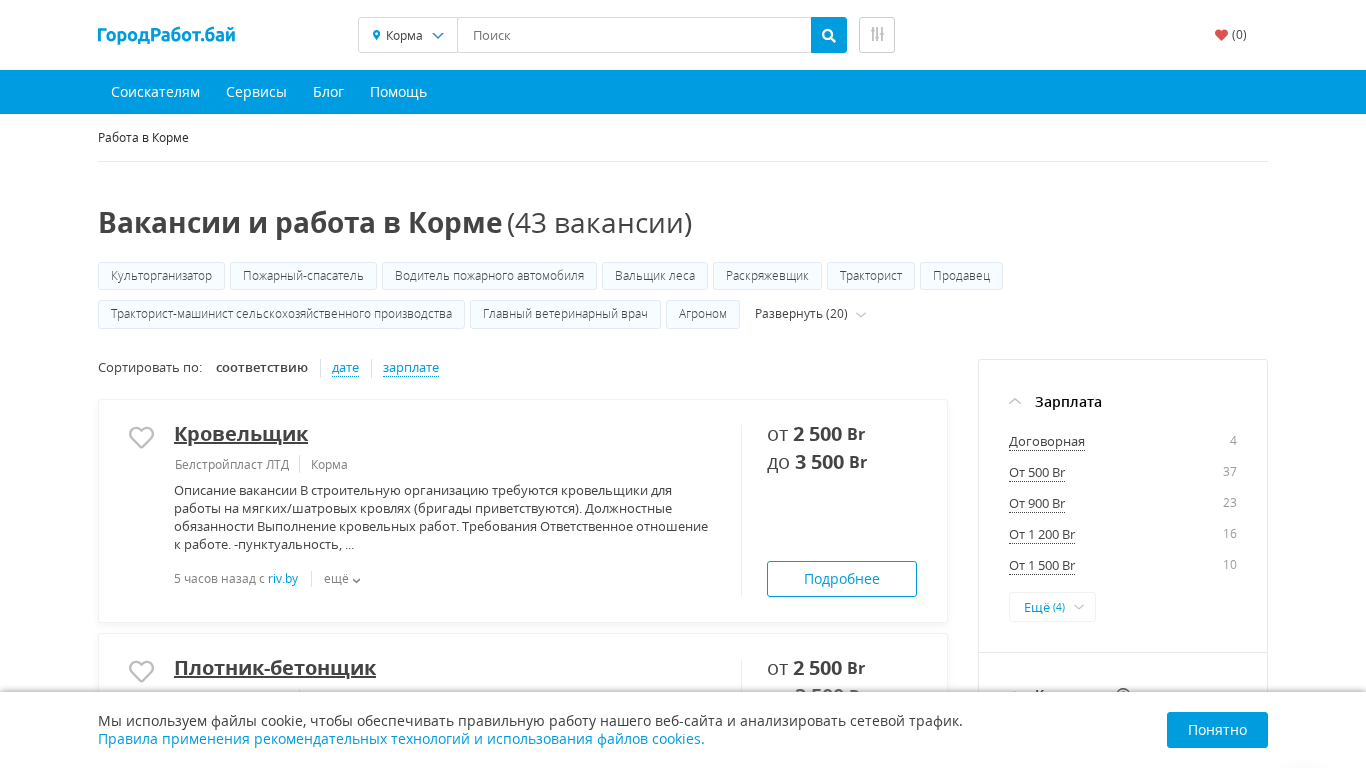Open riv.by source link
Image resolution: width=1366 pixels, height=768 pixels.
(283, 579)
